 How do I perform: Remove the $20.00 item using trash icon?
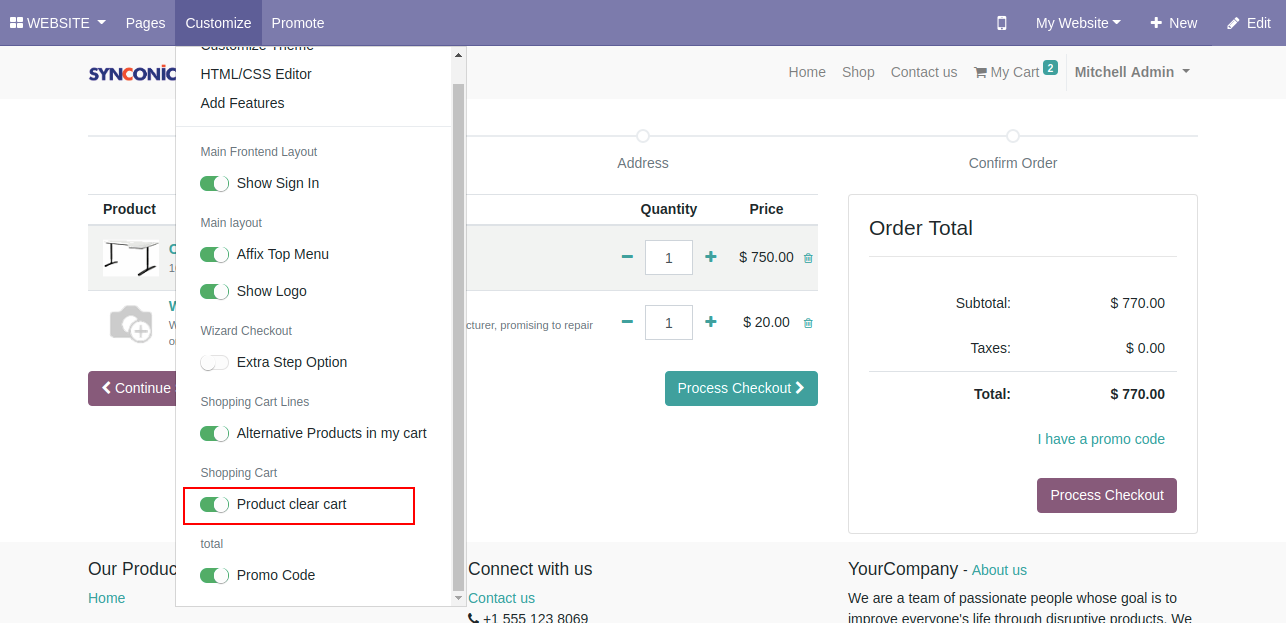[808, 323]
